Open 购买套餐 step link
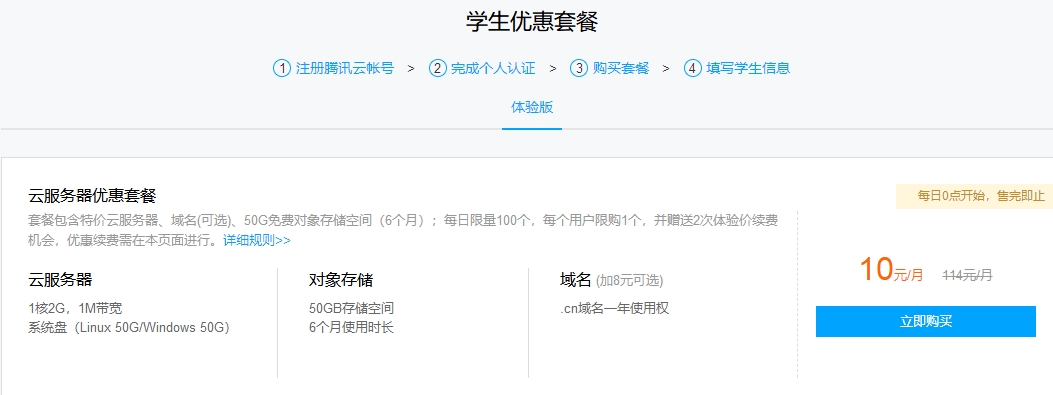Viewport: 1053px width, 395px height. tap(621, 68)
